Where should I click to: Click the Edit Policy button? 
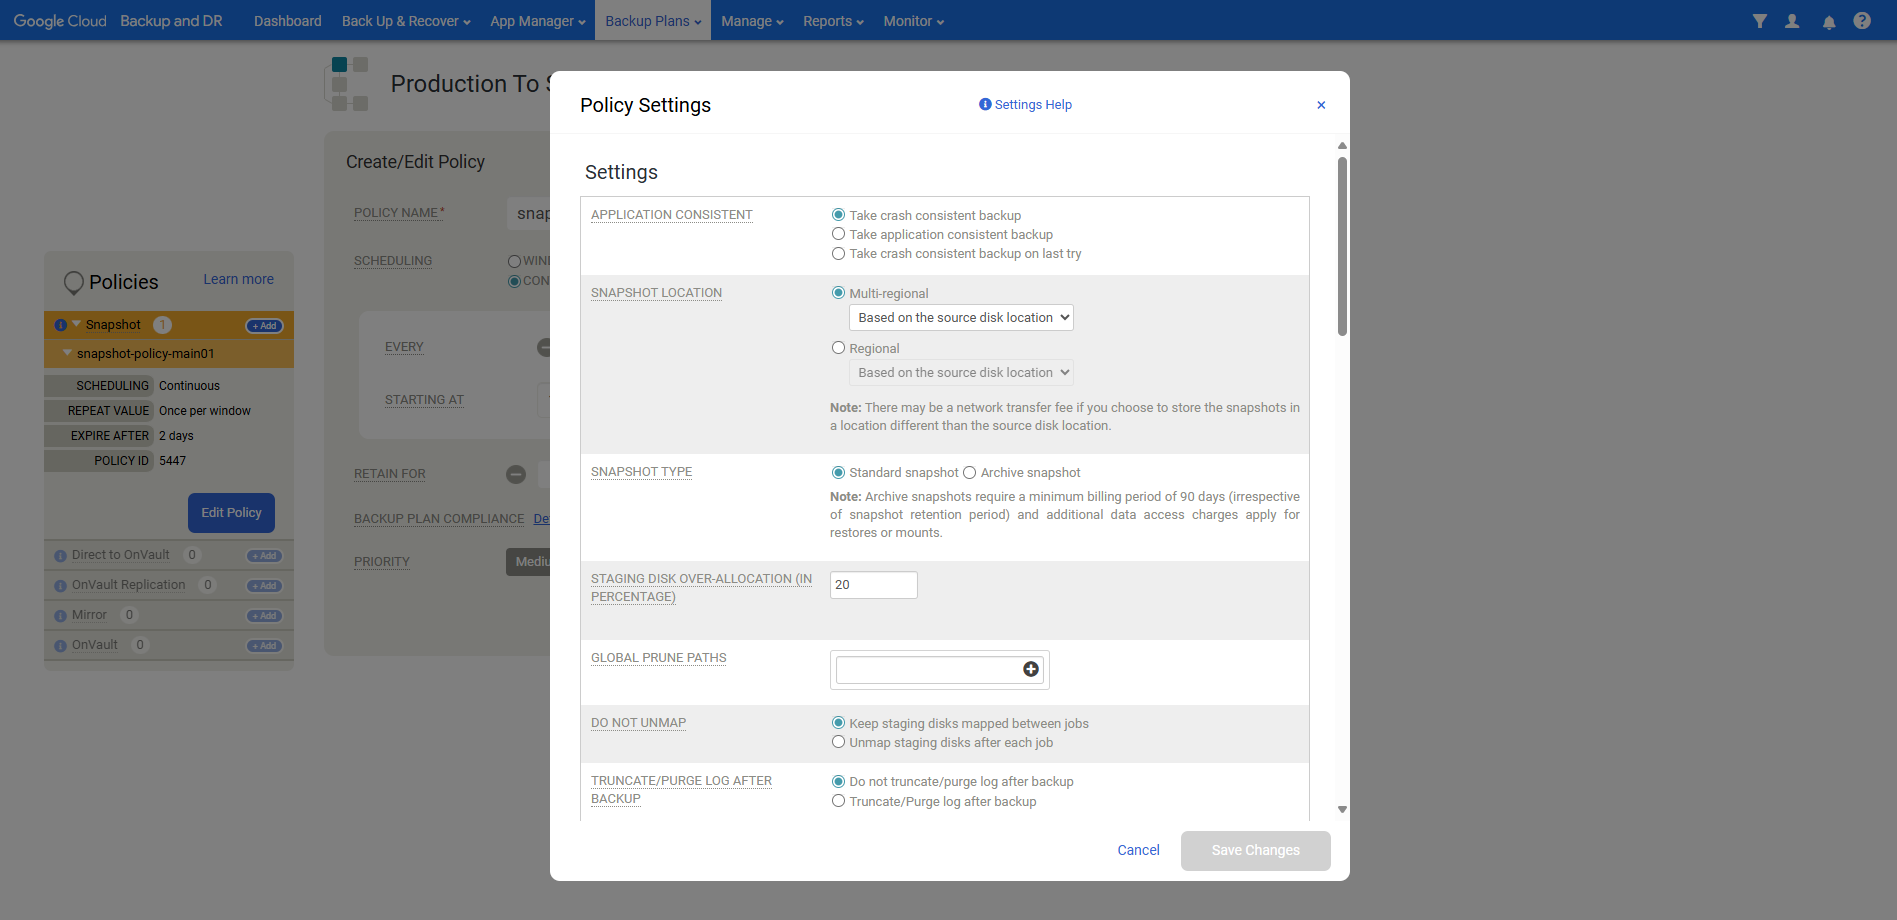click(x=231, y=513)
